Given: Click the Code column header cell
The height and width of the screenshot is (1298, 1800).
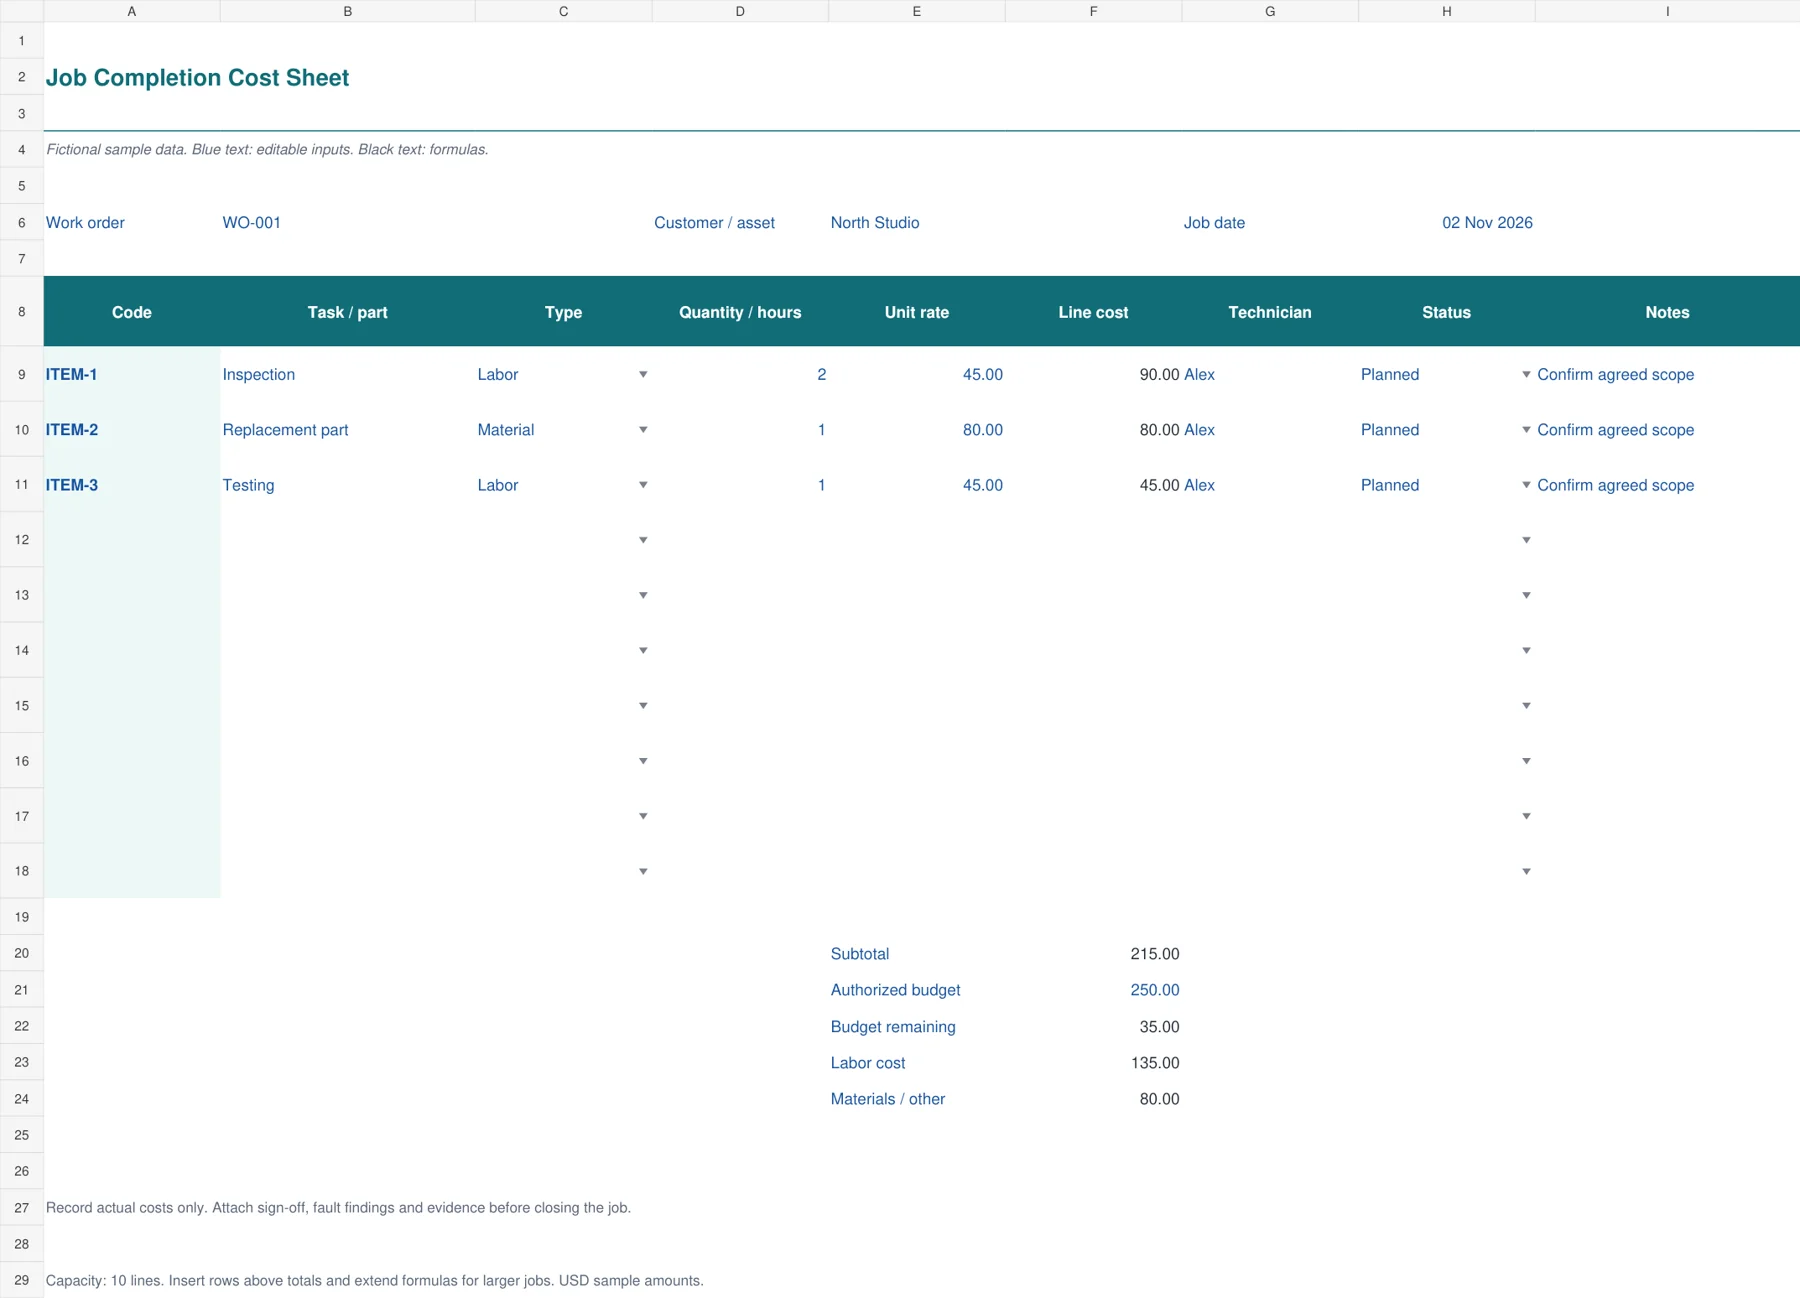Looking at the screenshot, I should click(x=132, y=312).
